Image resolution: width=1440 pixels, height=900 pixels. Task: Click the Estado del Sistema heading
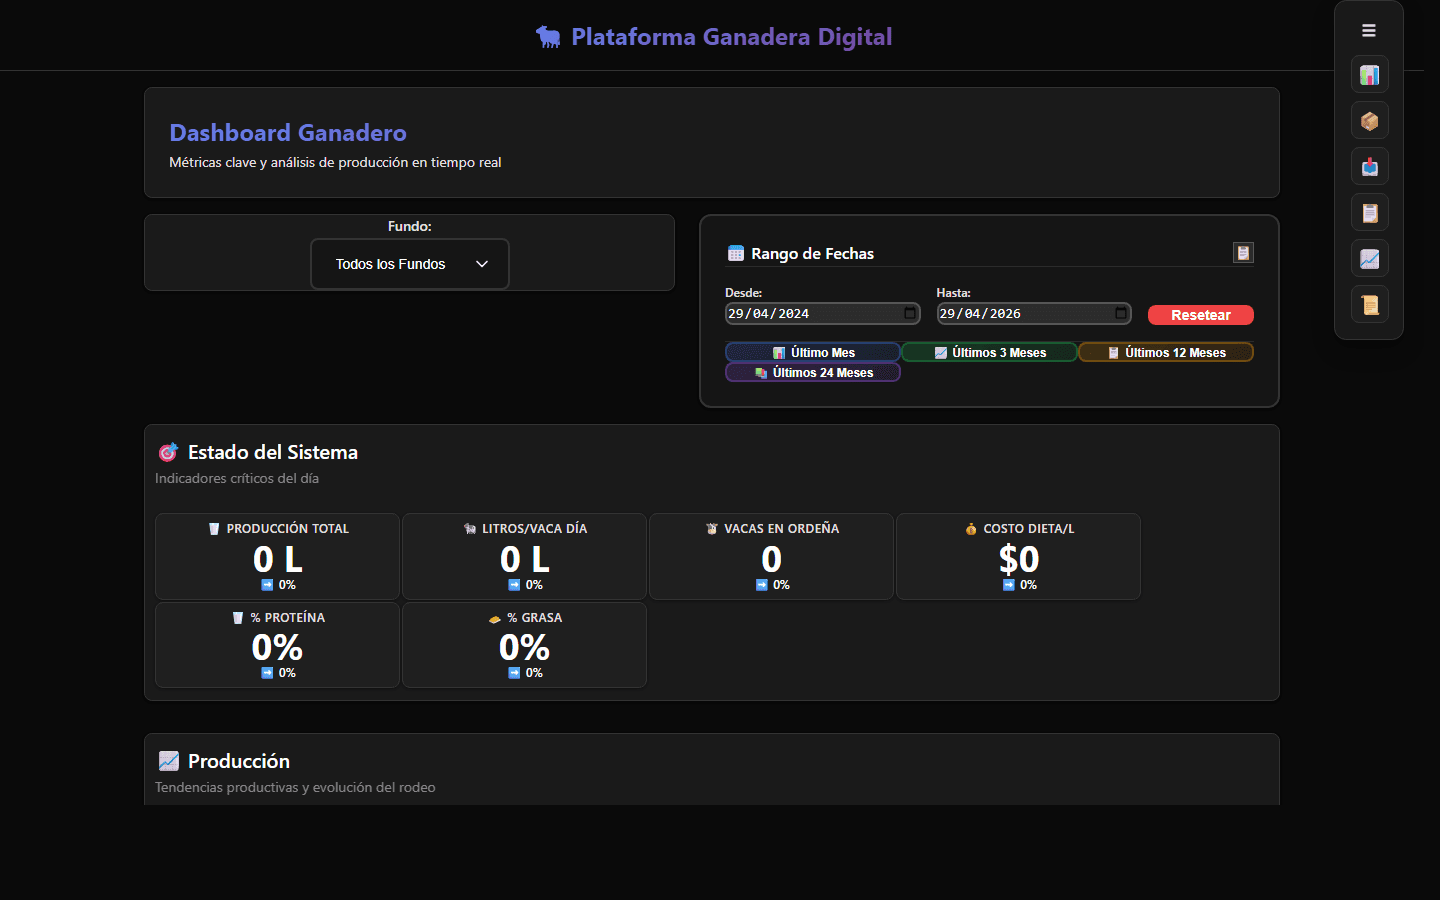coord(273,452)
